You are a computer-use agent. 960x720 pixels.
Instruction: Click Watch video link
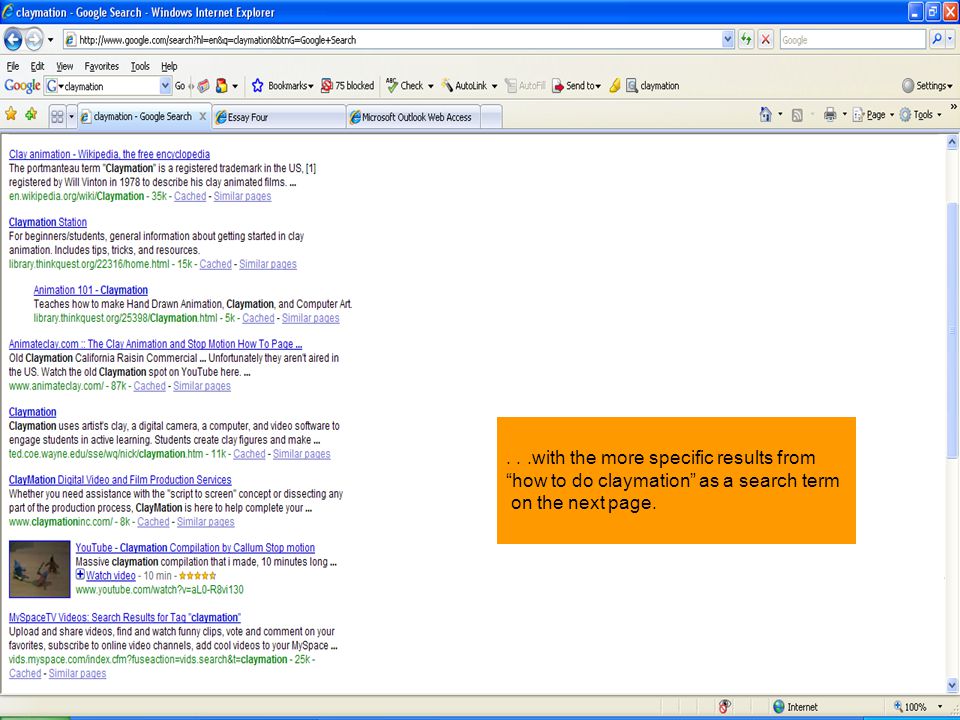click(111, 576)
